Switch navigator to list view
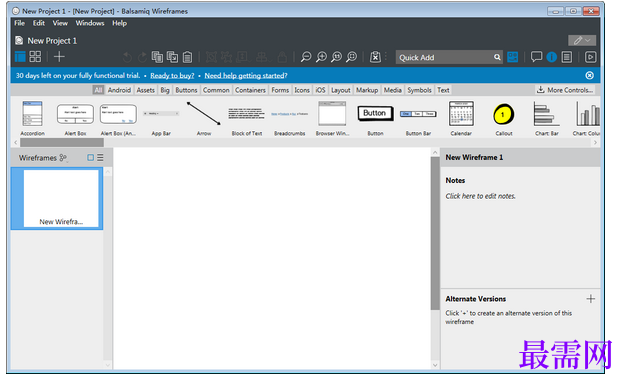This screenshot has height=386, width=631. [x=100, y=158]
